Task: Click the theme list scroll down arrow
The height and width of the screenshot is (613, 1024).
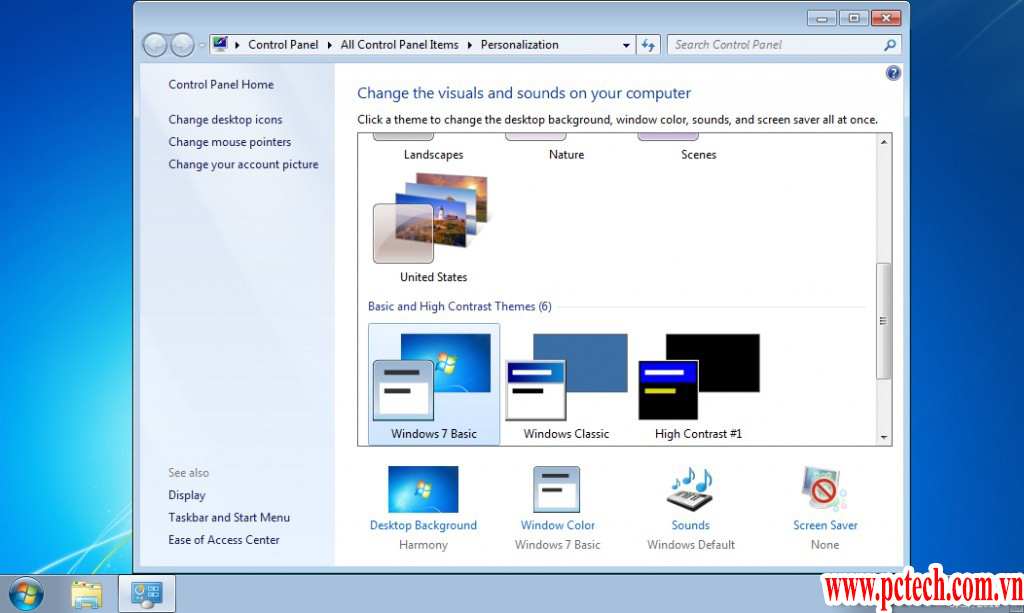Action: pyautogui.click(x=883, y=437)
